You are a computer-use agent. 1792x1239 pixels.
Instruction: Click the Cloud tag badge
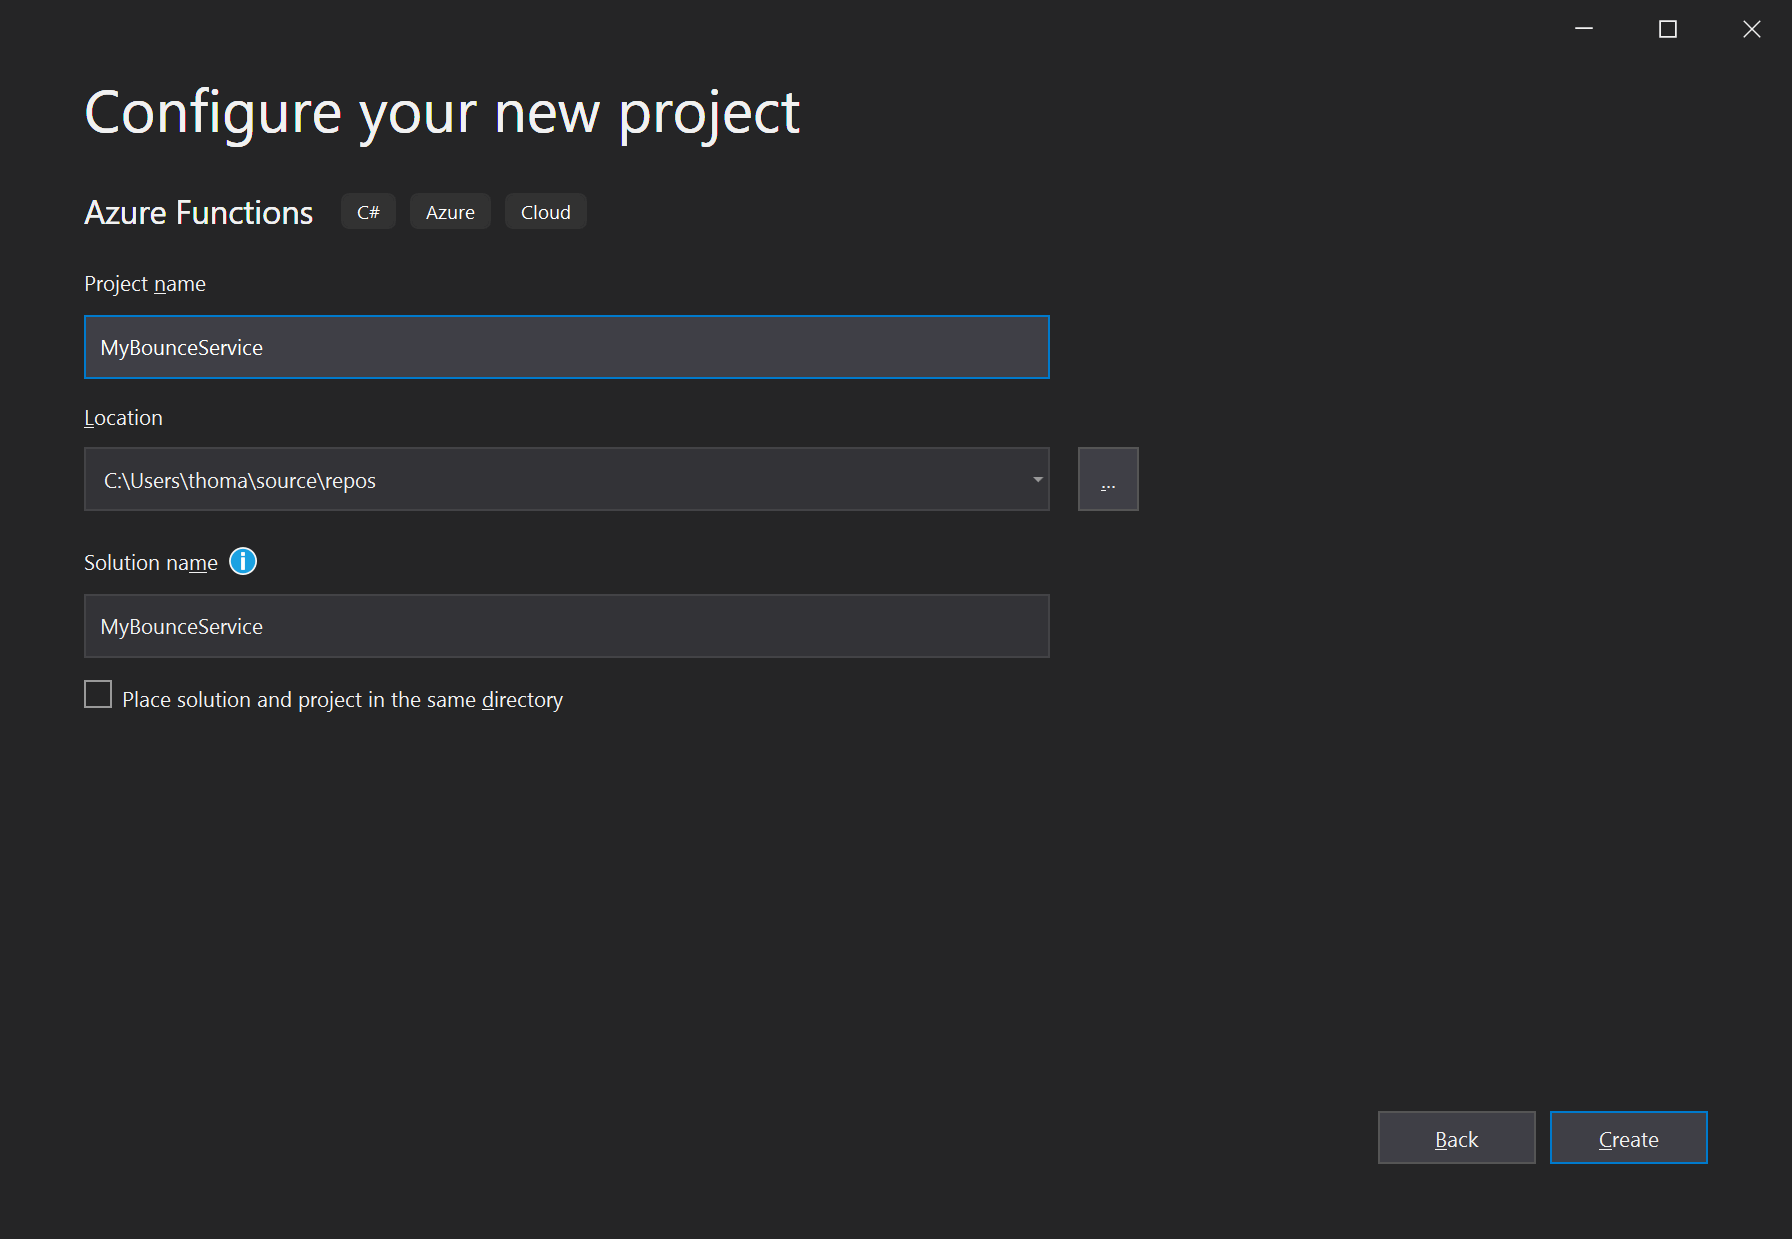545,211
